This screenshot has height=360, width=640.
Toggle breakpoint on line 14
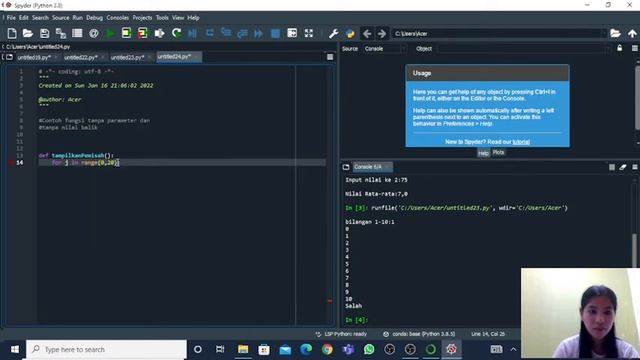coord(11,162)
